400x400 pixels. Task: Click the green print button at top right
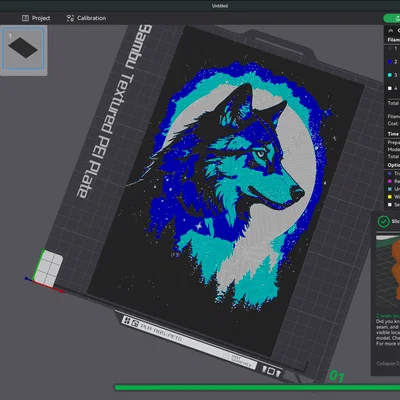[392, 18]
